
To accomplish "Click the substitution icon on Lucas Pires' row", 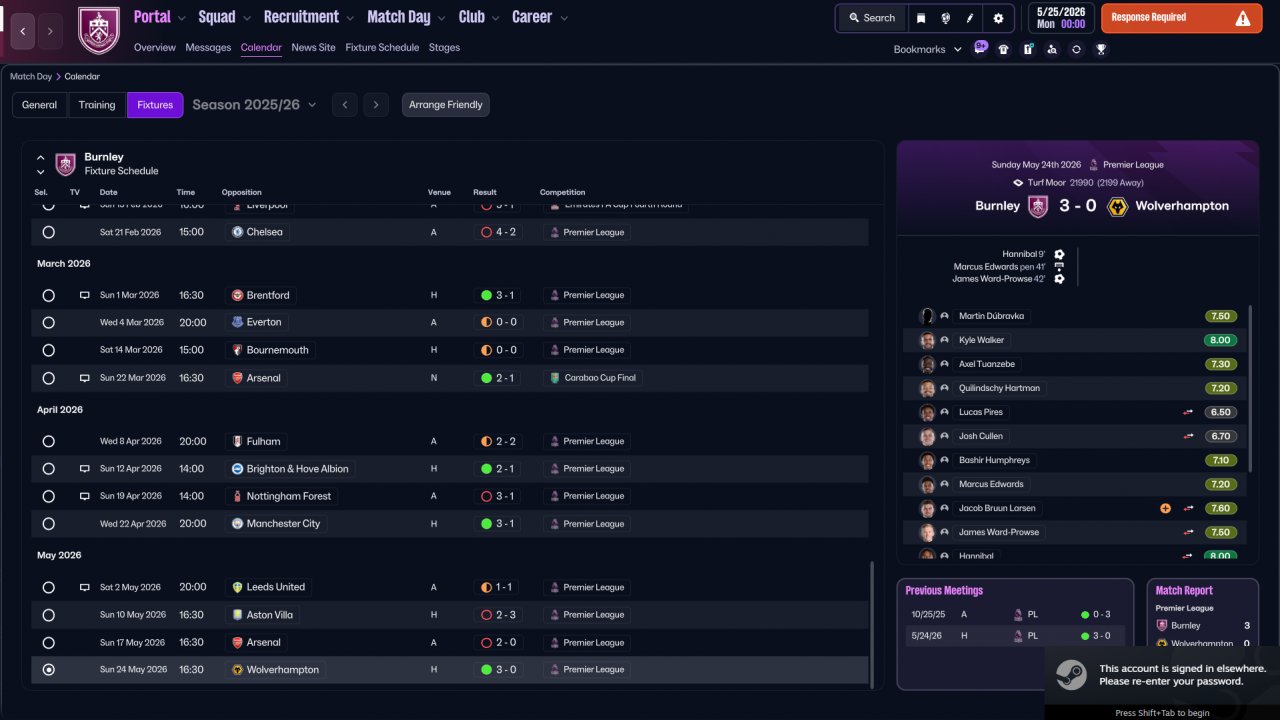I will coord(1188,412).
